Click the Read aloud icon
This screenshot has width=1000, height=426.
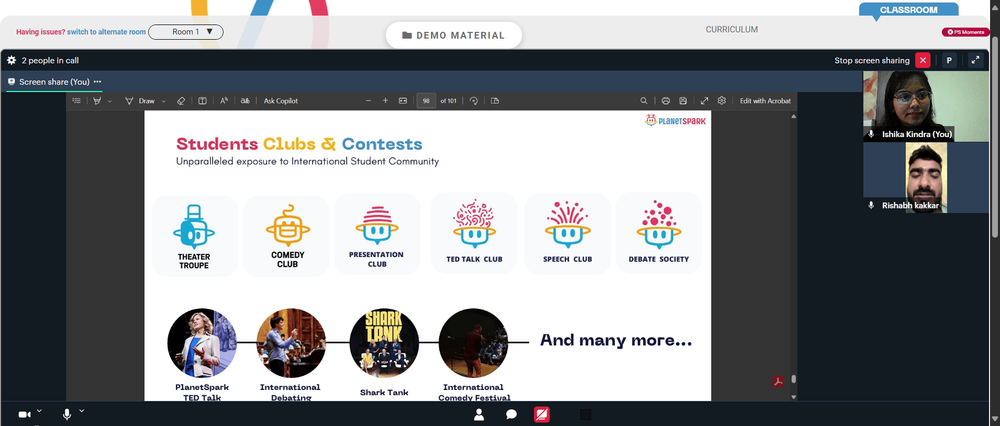[224, 101]
